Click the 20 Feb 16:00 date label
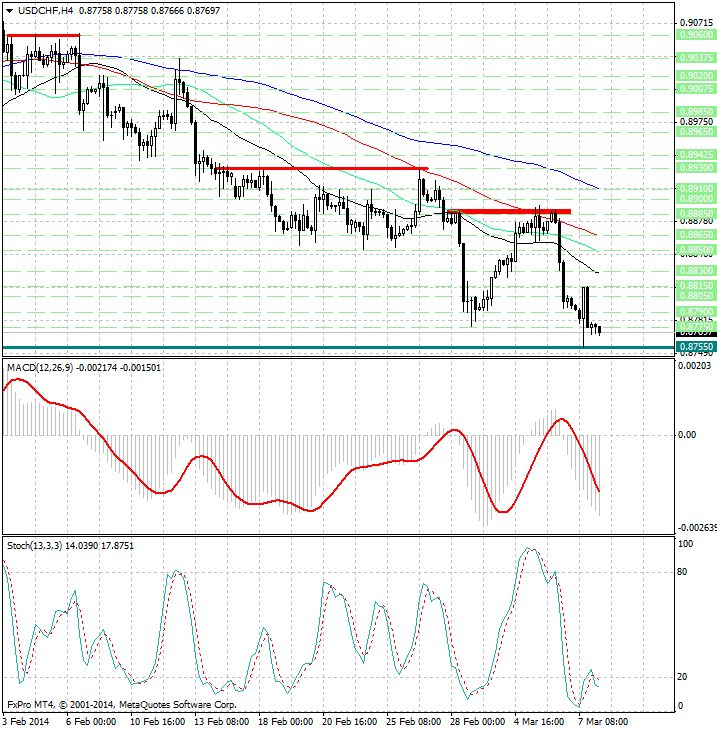The height and width of the screenshot is (730, 717). coord(349,722)
